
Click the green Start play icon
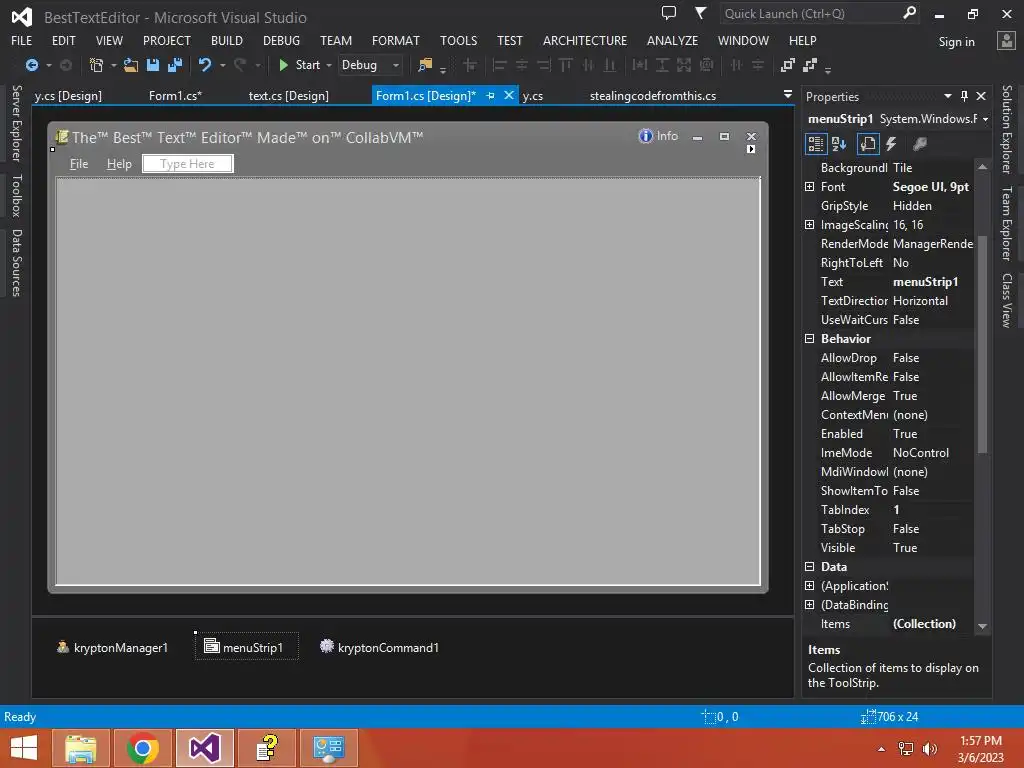(283, 65)
